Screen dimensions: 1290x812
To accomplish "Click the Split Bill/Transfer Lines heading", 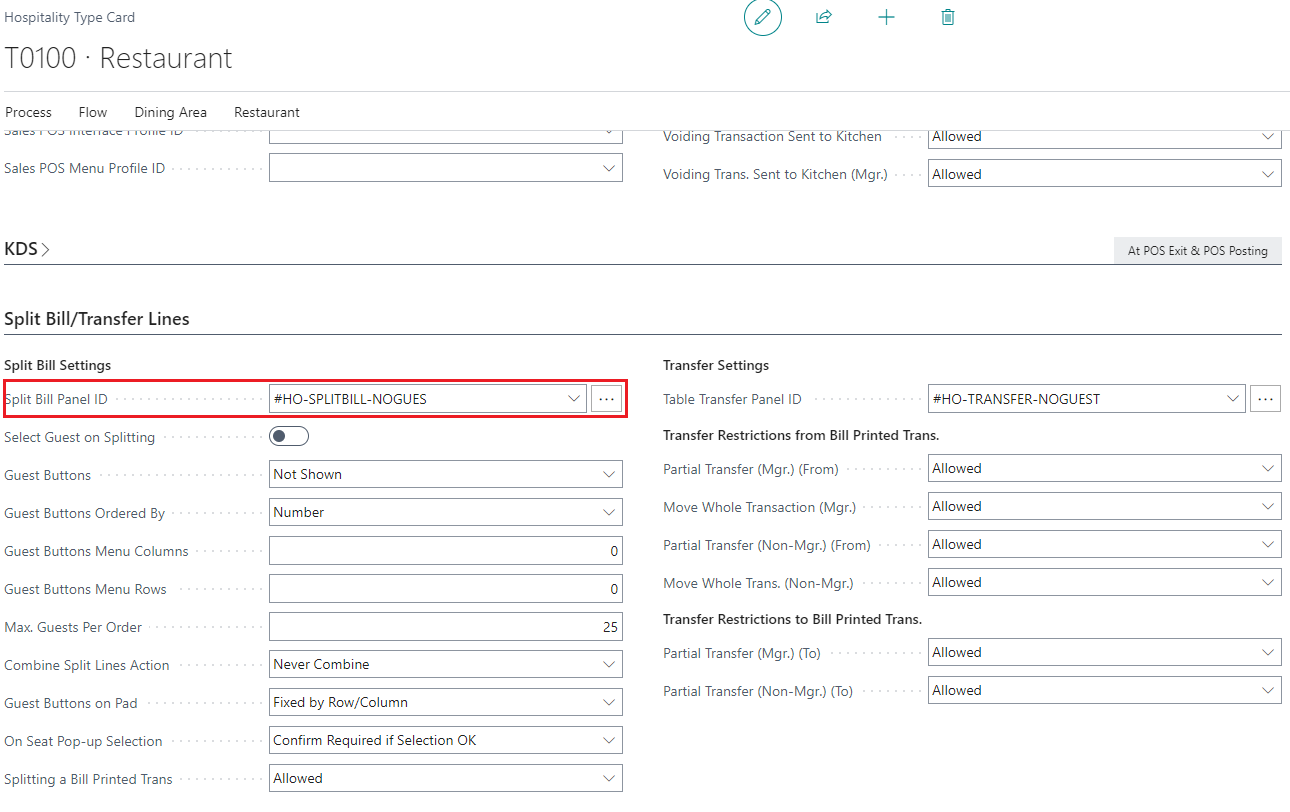I will [x=97, y=319].
